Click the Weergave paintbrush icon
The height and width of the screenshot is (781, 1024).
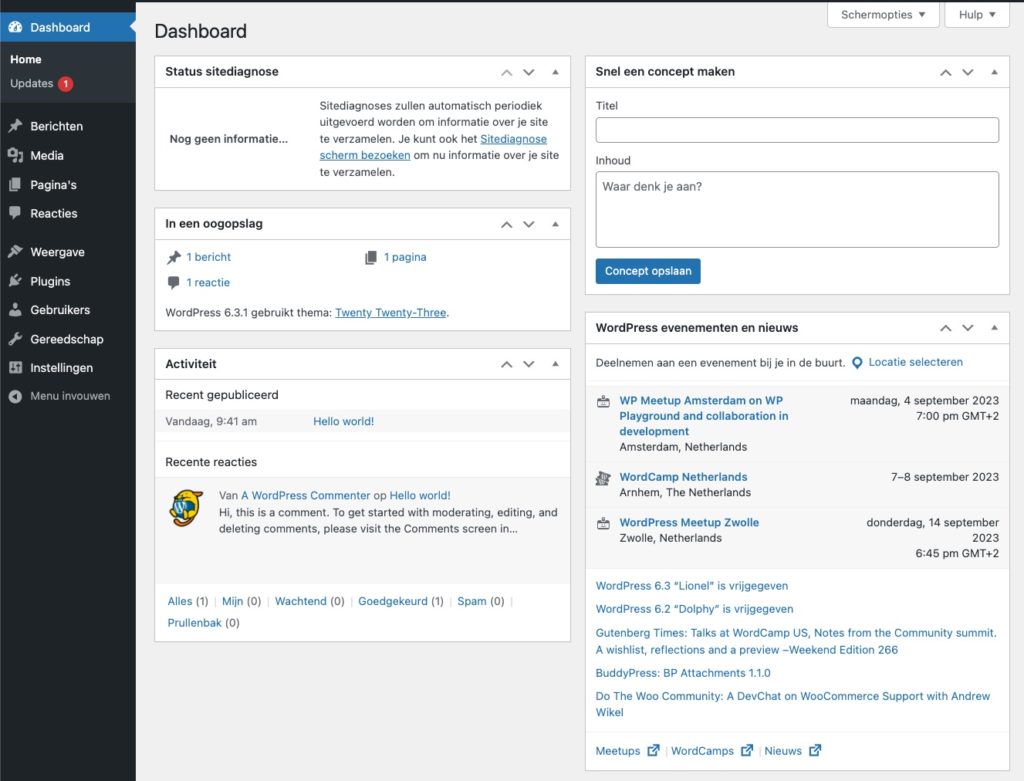click(15, 253)
